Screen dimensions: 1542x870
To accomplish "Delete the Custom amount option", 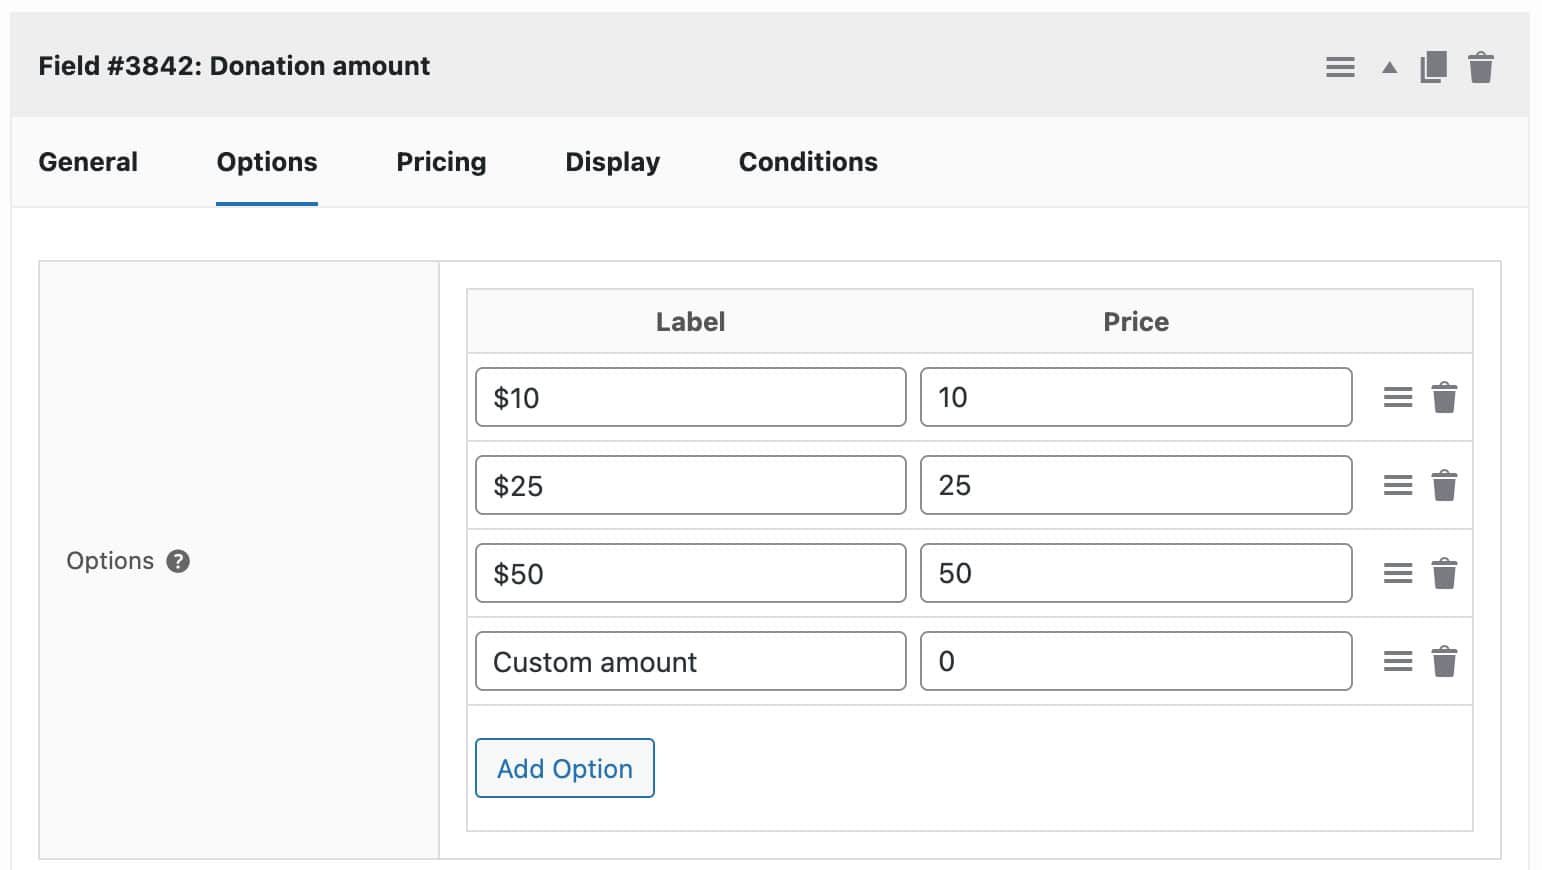I will point(1444,661).
